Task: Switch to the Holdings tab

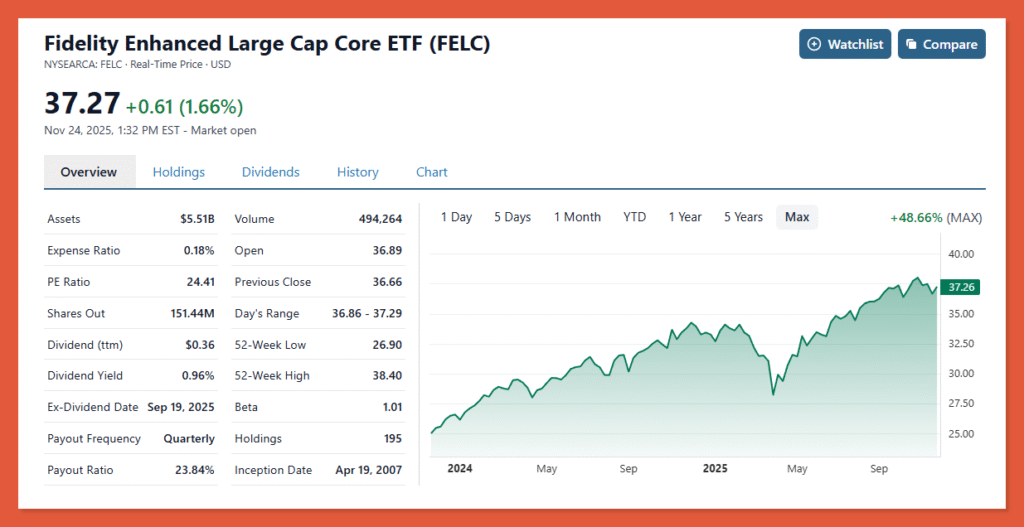Action: [178, 172]
